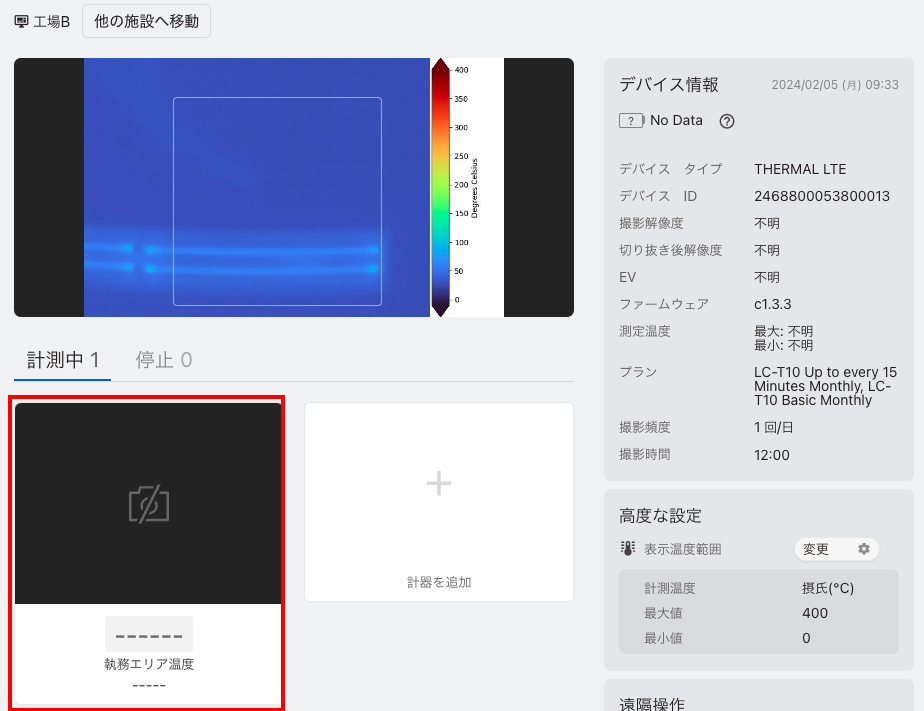
Task: Click the 表示温度範囲 label
Action: (682, 549)
